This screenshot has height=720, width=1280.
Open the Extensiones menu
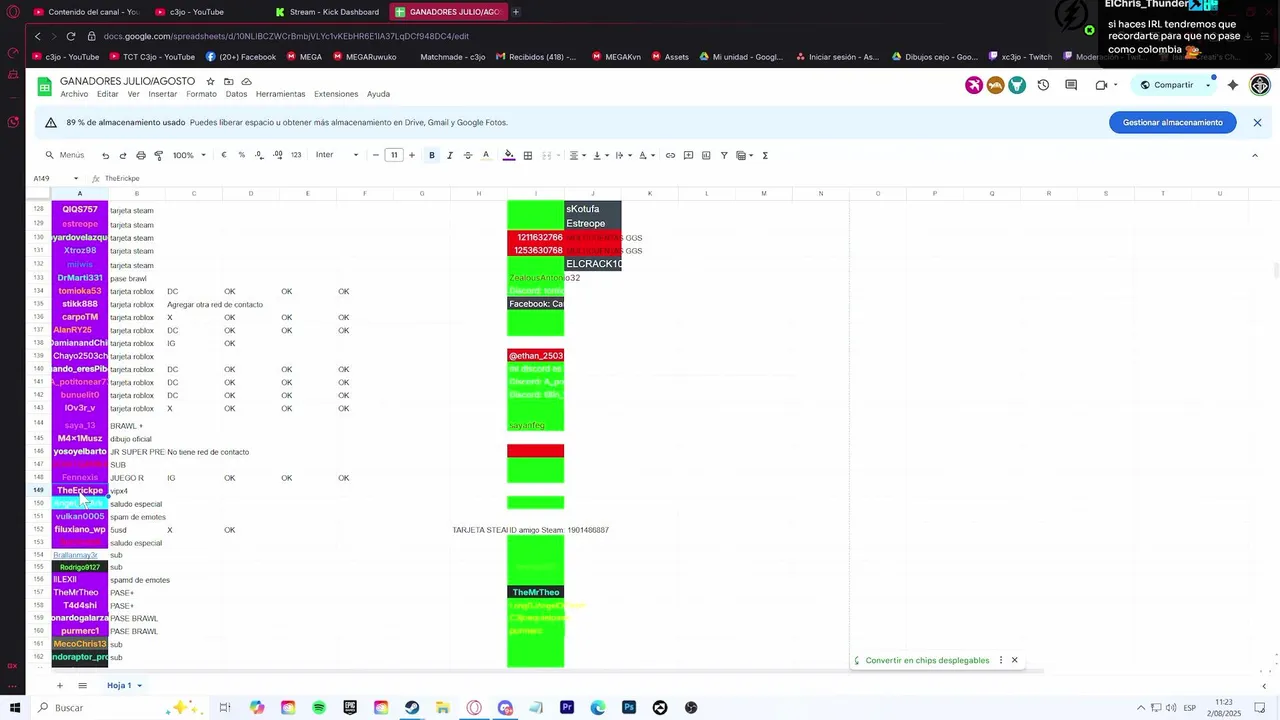[x=336, y=94]
